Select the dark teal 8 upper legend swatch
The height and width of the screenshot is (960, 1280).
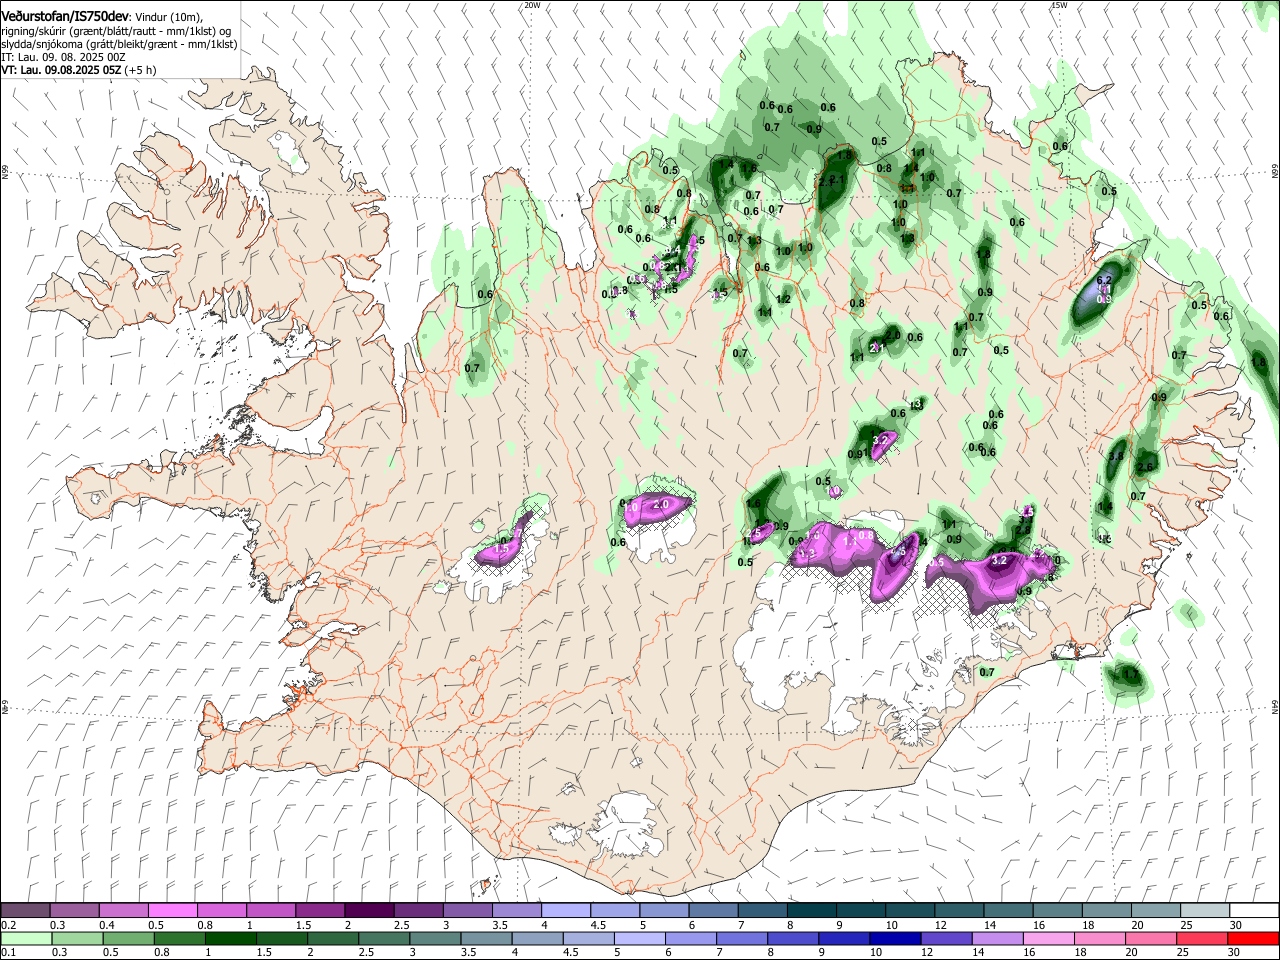click(x=812, y=911)
